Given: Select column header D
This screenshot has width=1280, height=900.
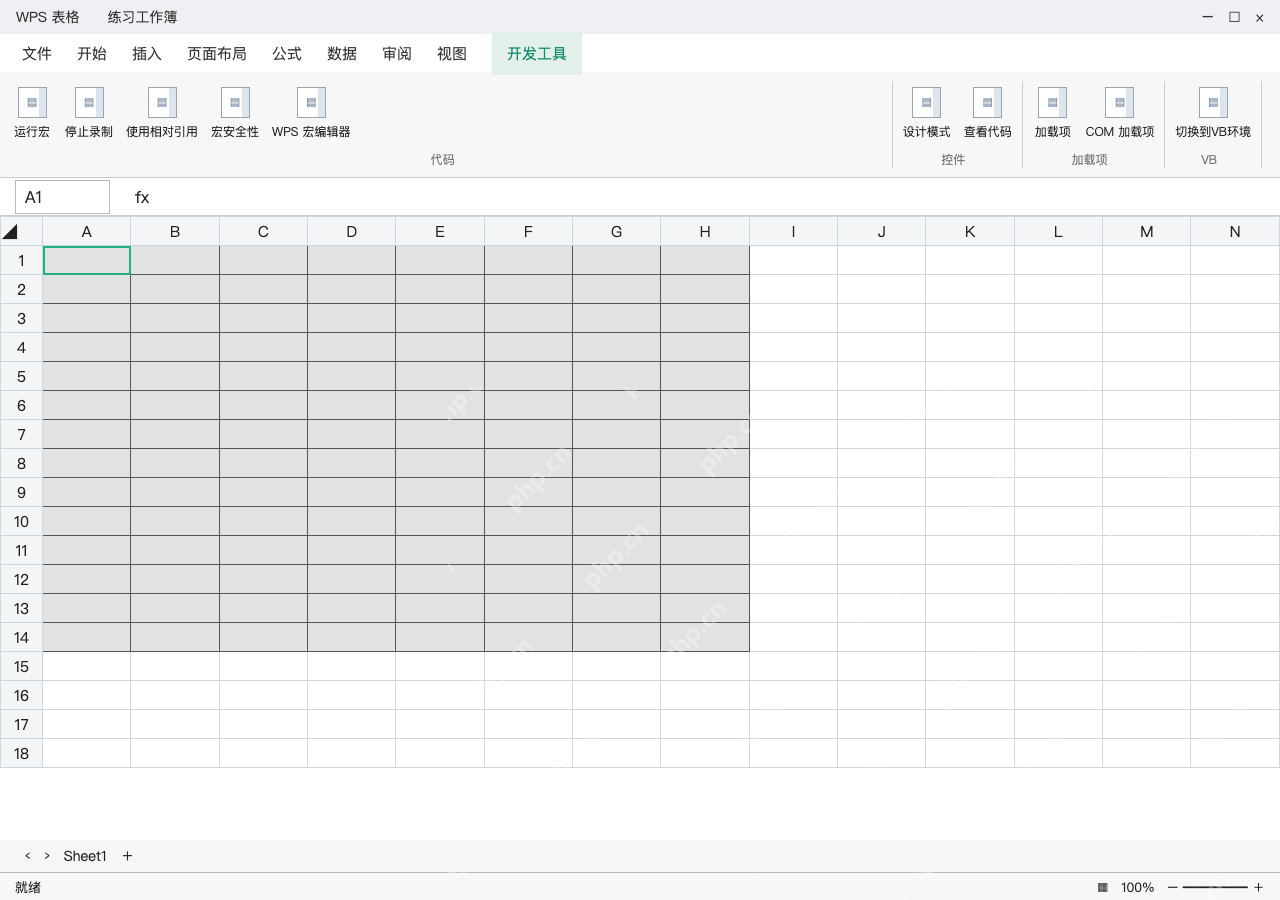Looking at the screenshot, I should tap(352, 231).
